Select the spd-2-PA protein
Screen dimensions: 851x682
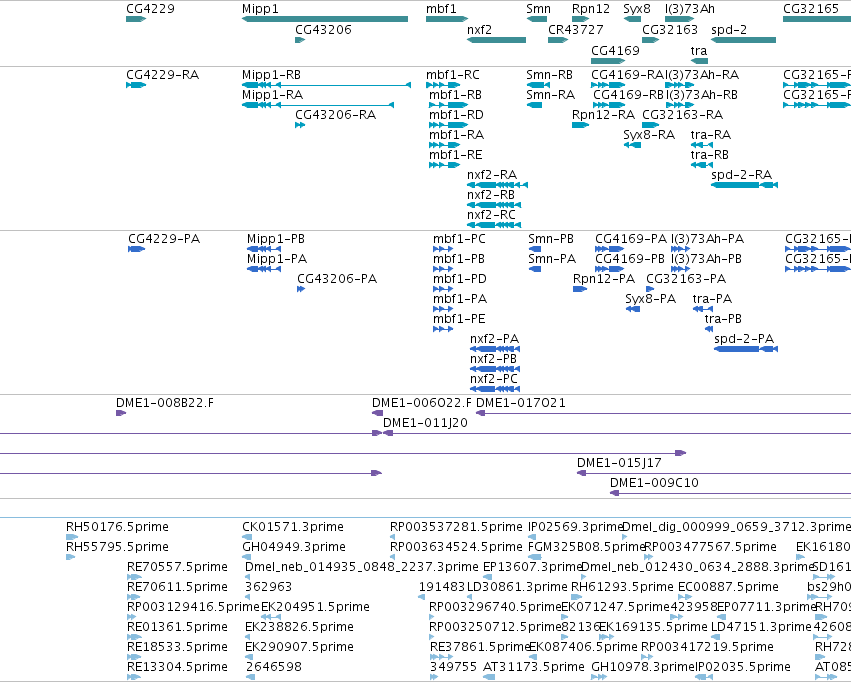tap(746, 349)
